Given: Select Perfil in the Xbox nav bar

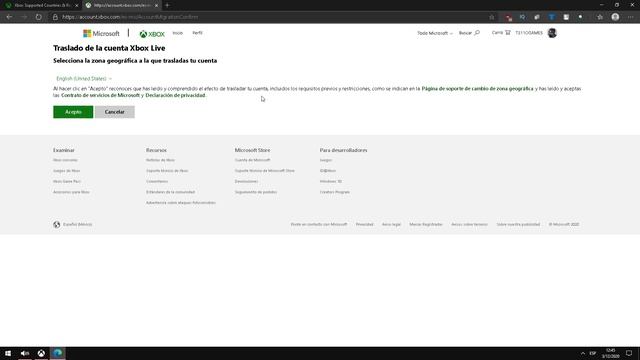Looking at the screenshot, I should [x=198, y=33].
